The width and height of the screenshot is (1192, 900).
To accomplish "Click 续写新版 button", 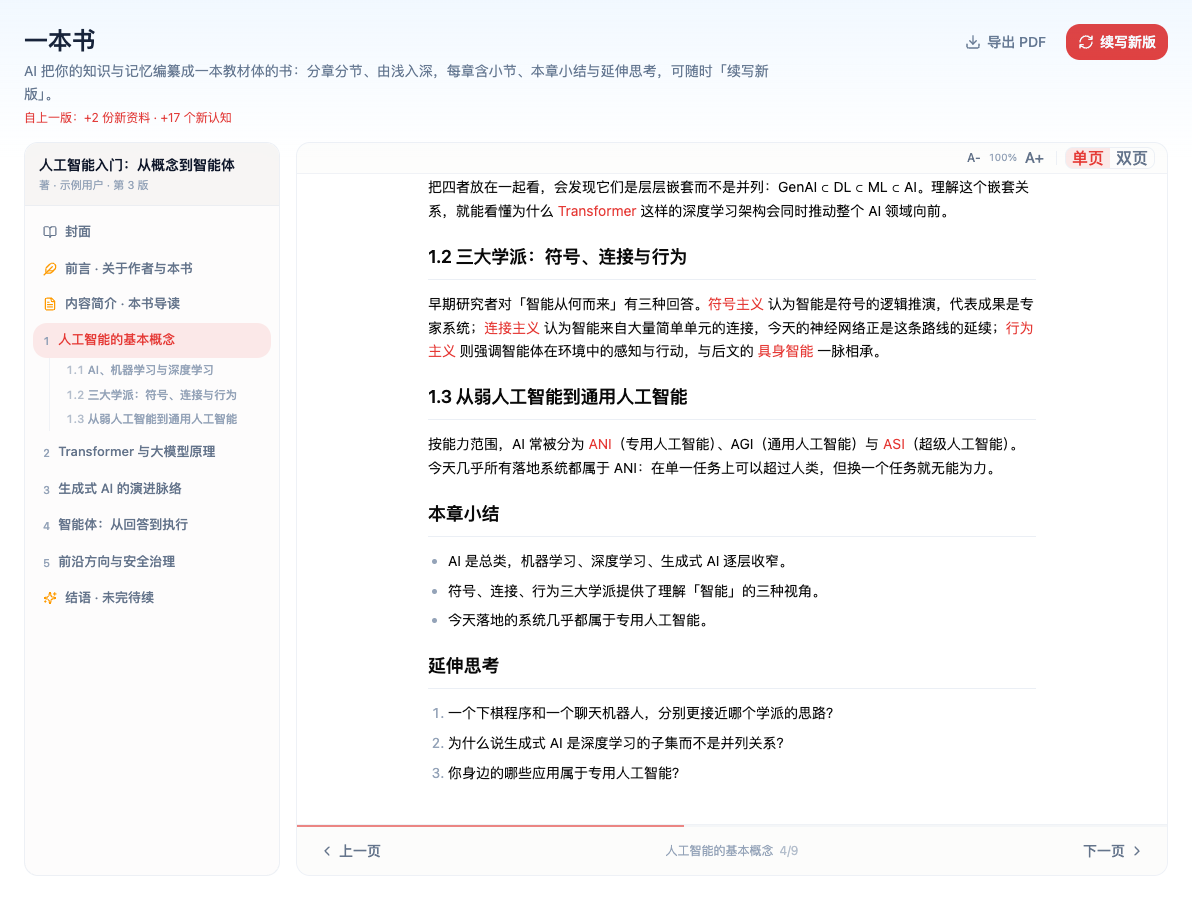I will point(1117,43).
